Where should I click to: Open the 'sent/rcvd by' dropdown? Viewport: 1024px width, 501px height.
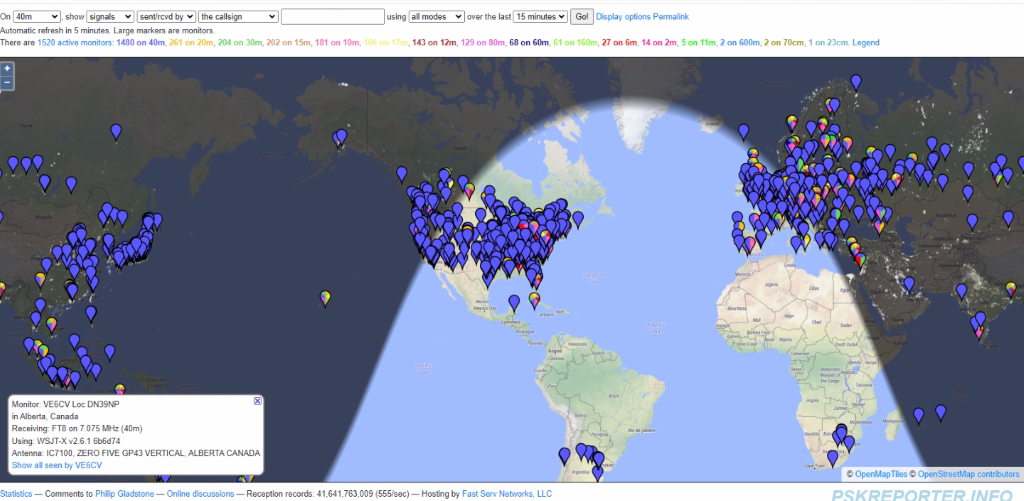coord(165,17)
